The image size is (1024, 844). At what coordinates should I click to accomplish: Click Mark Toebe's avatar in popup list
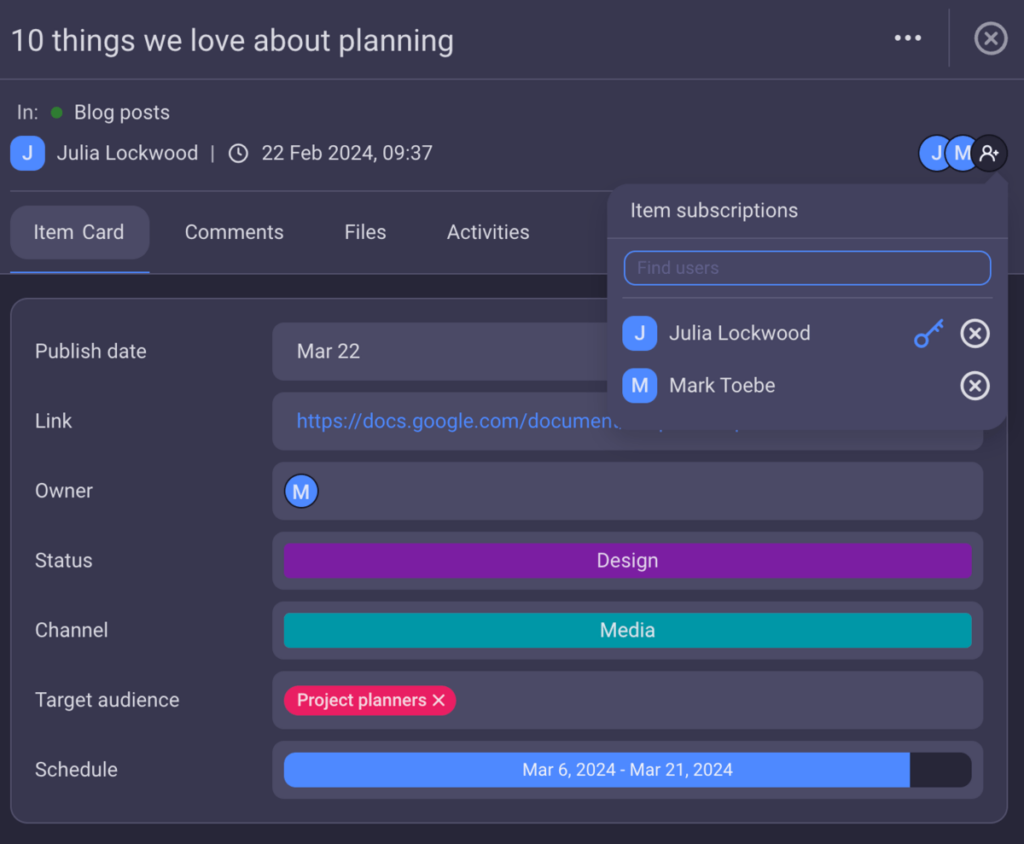[640, 385]
